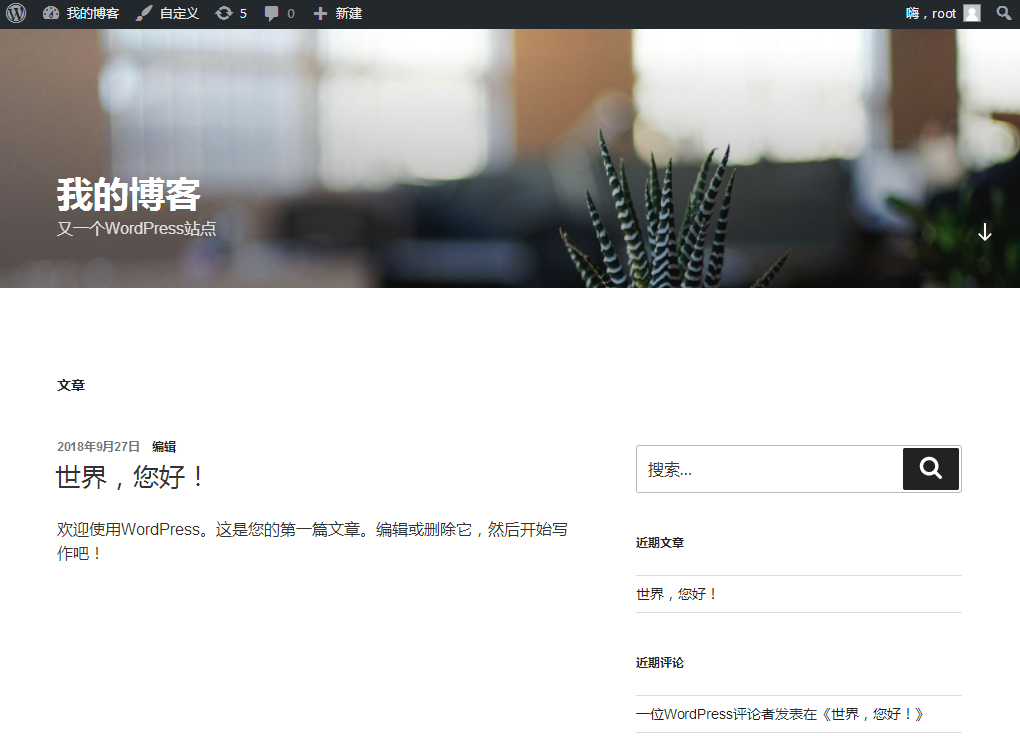Click the post date 2018年9月27日
The height and width of the screenshot is (739, 1020).
pos(98,446)
